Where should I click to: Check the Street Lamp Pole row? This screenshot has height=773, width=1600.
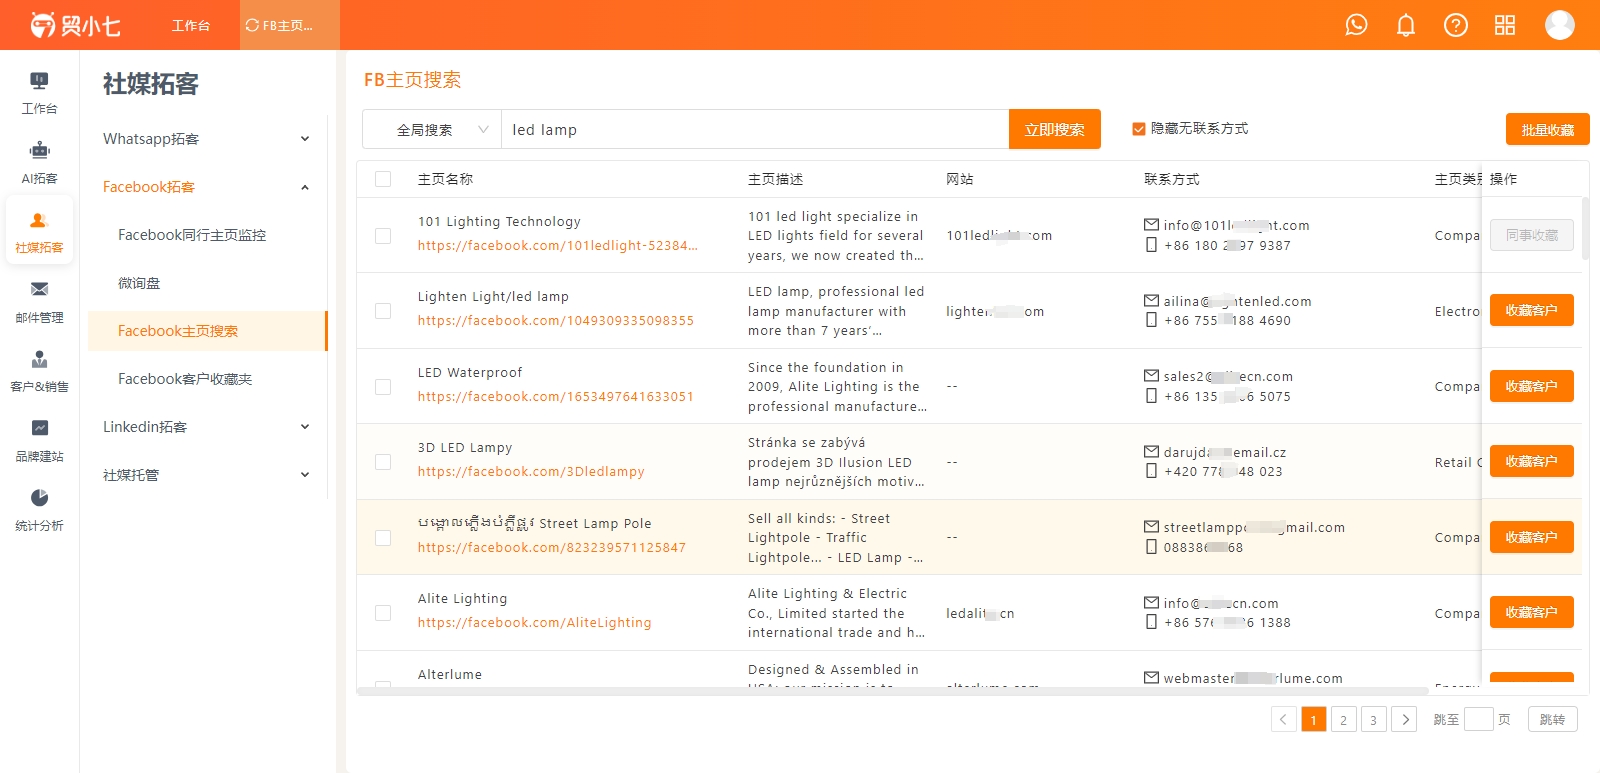pyautogui.click(x=383, y=538)
